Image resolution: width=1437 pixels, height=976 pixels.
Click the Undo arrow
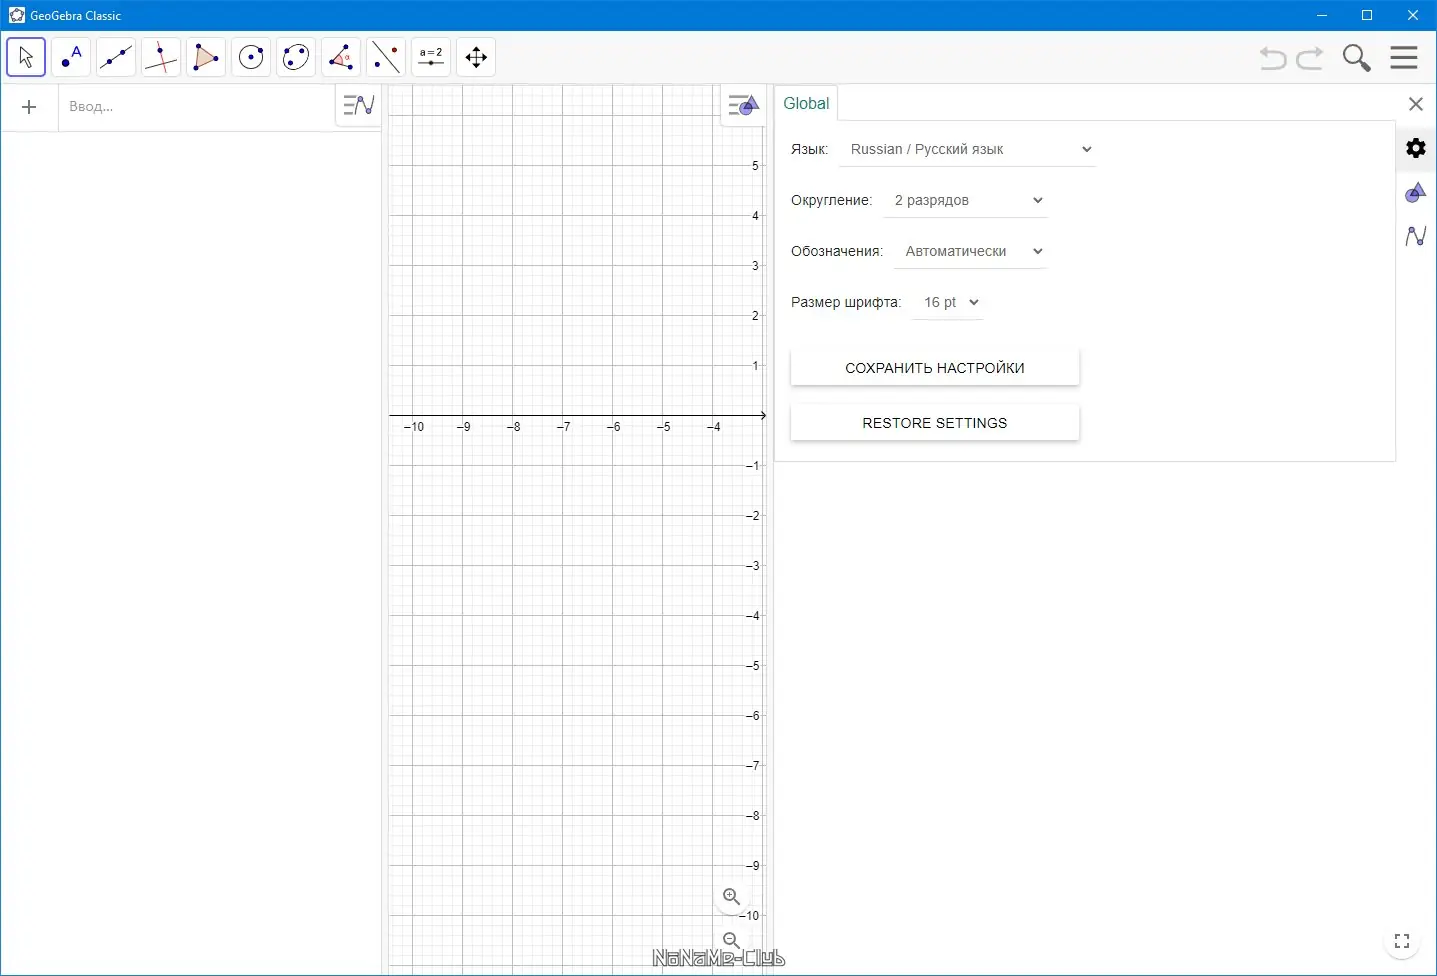coord(1273,58)
